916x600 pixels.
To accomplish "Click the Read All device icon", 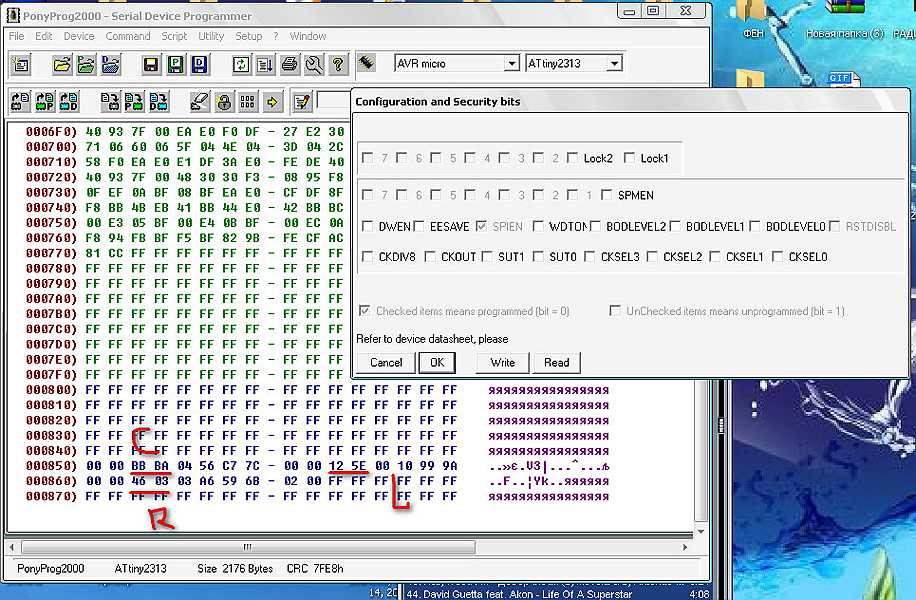I will point(21,102).
